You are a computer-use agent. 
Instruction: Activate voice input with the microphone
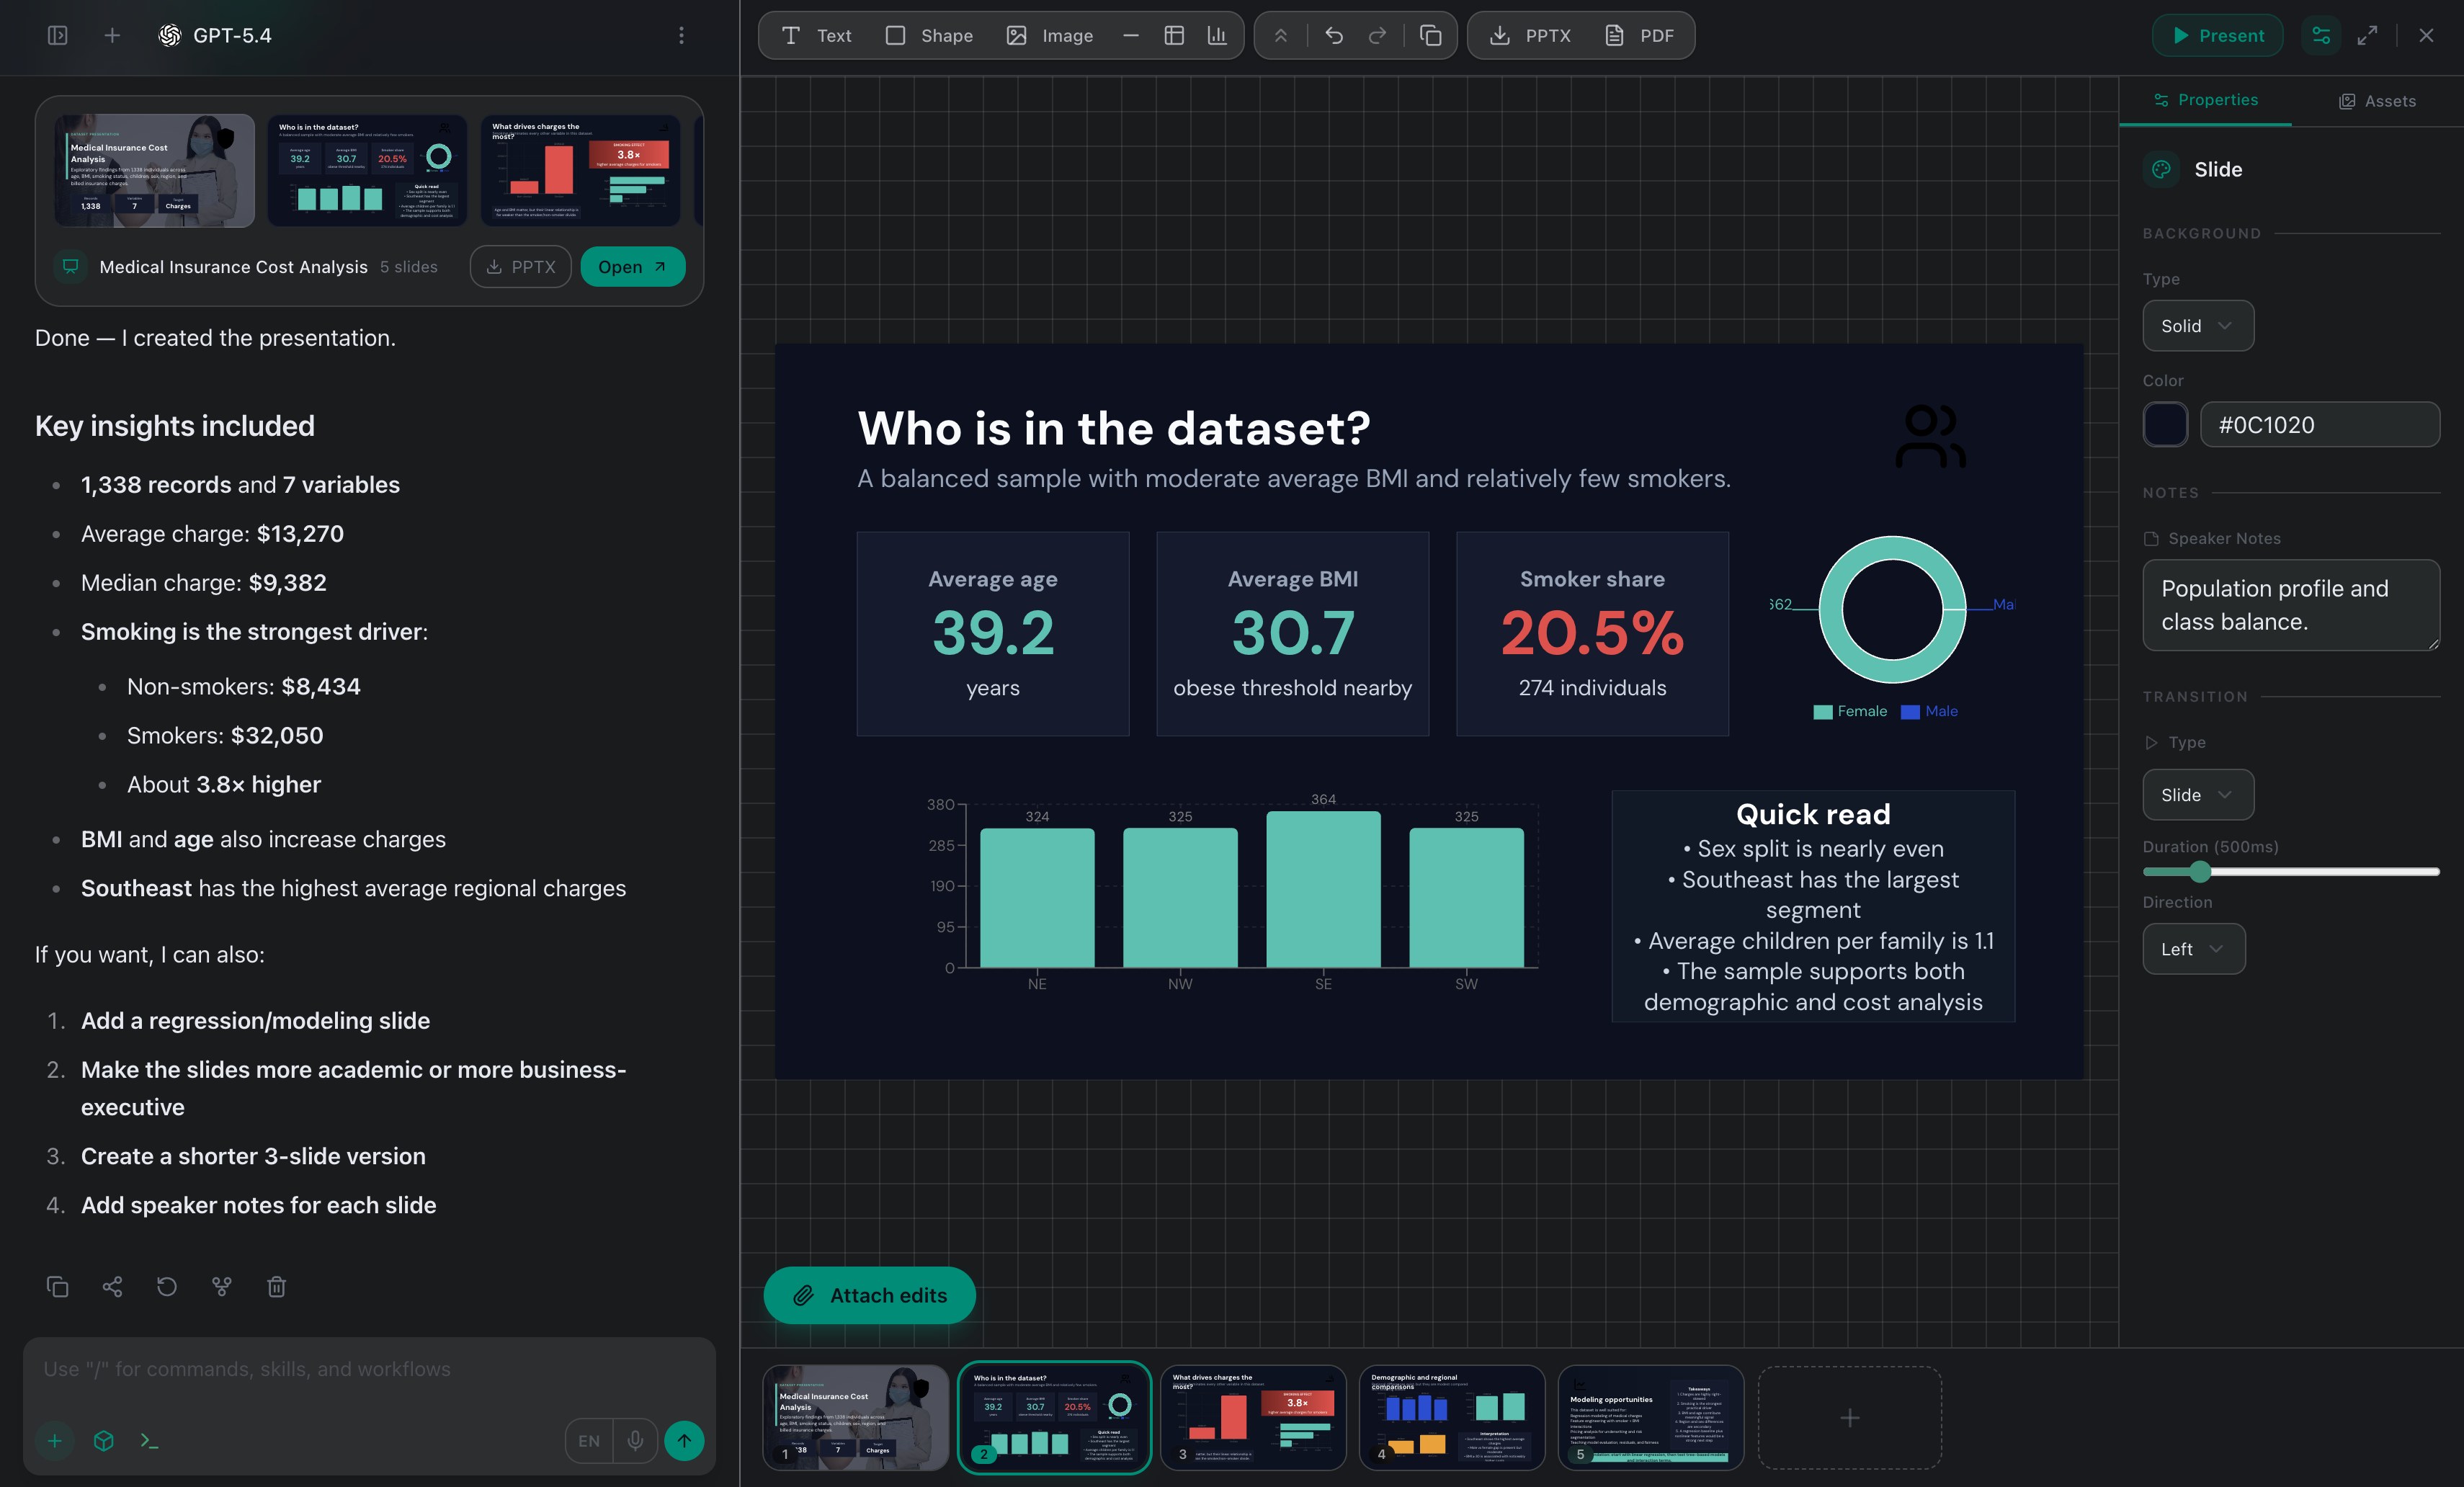pyautogui.click(x=635, y=1441)
